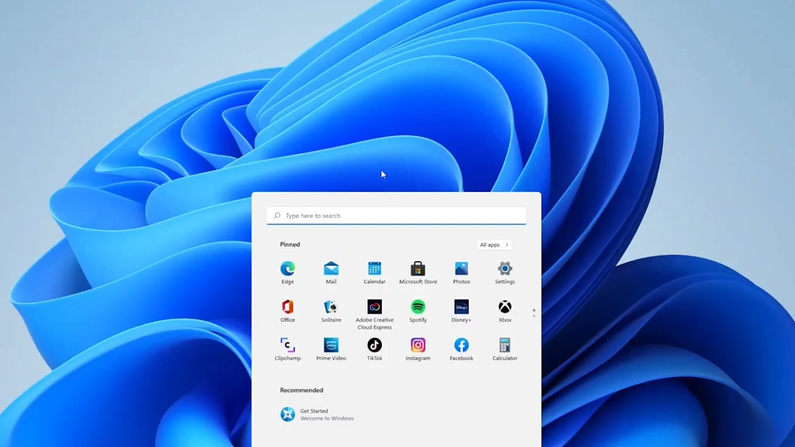The image size is (795, 447).
Task: Click the Type here to search box
Action: coord(400,216)
